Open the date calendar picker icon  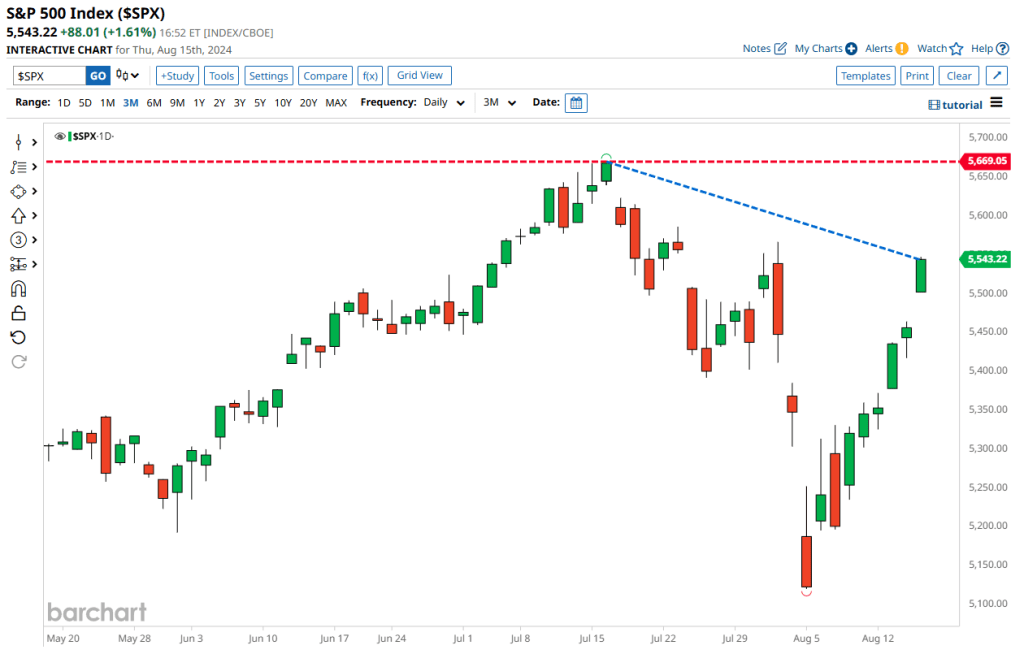(576, 102)
